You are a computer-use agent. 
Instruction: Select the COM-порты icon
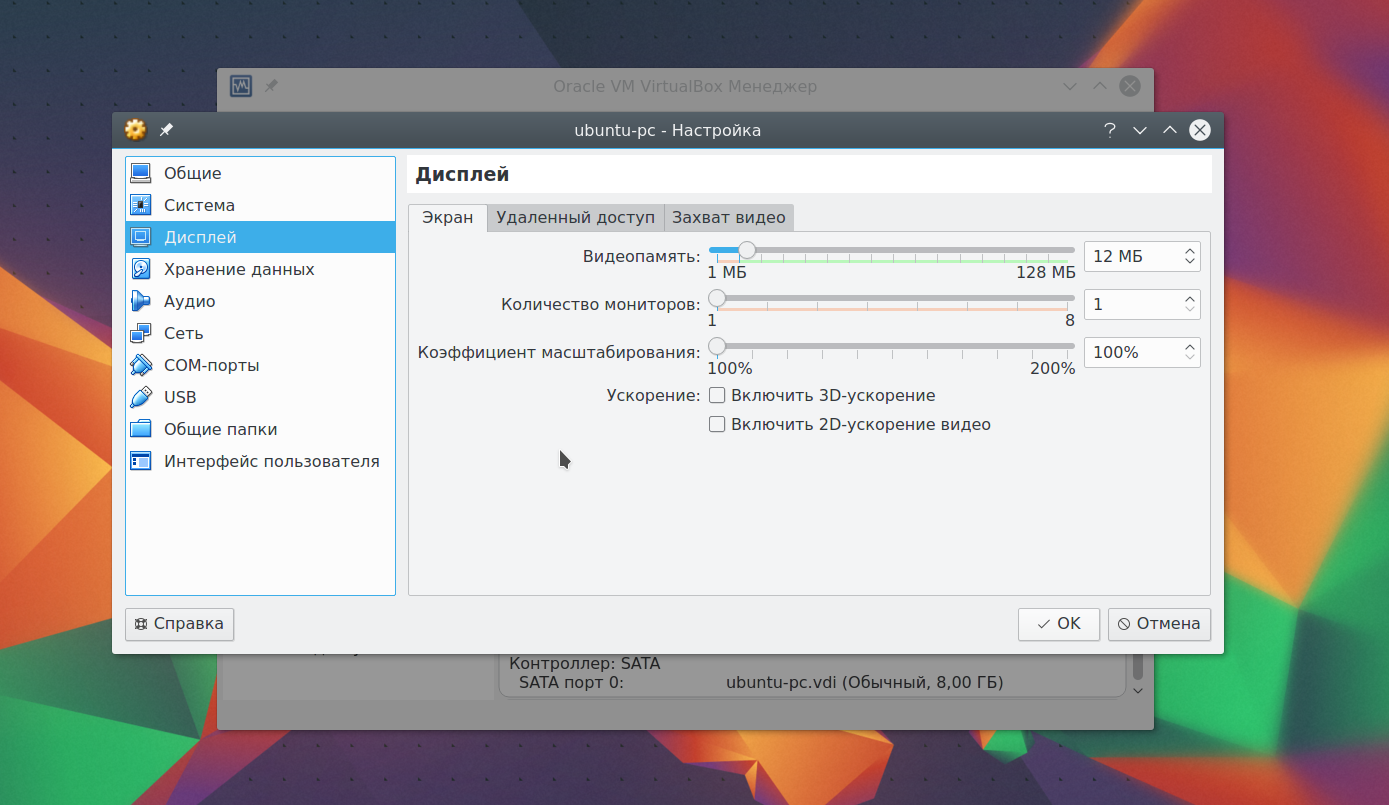click(141, 365)
